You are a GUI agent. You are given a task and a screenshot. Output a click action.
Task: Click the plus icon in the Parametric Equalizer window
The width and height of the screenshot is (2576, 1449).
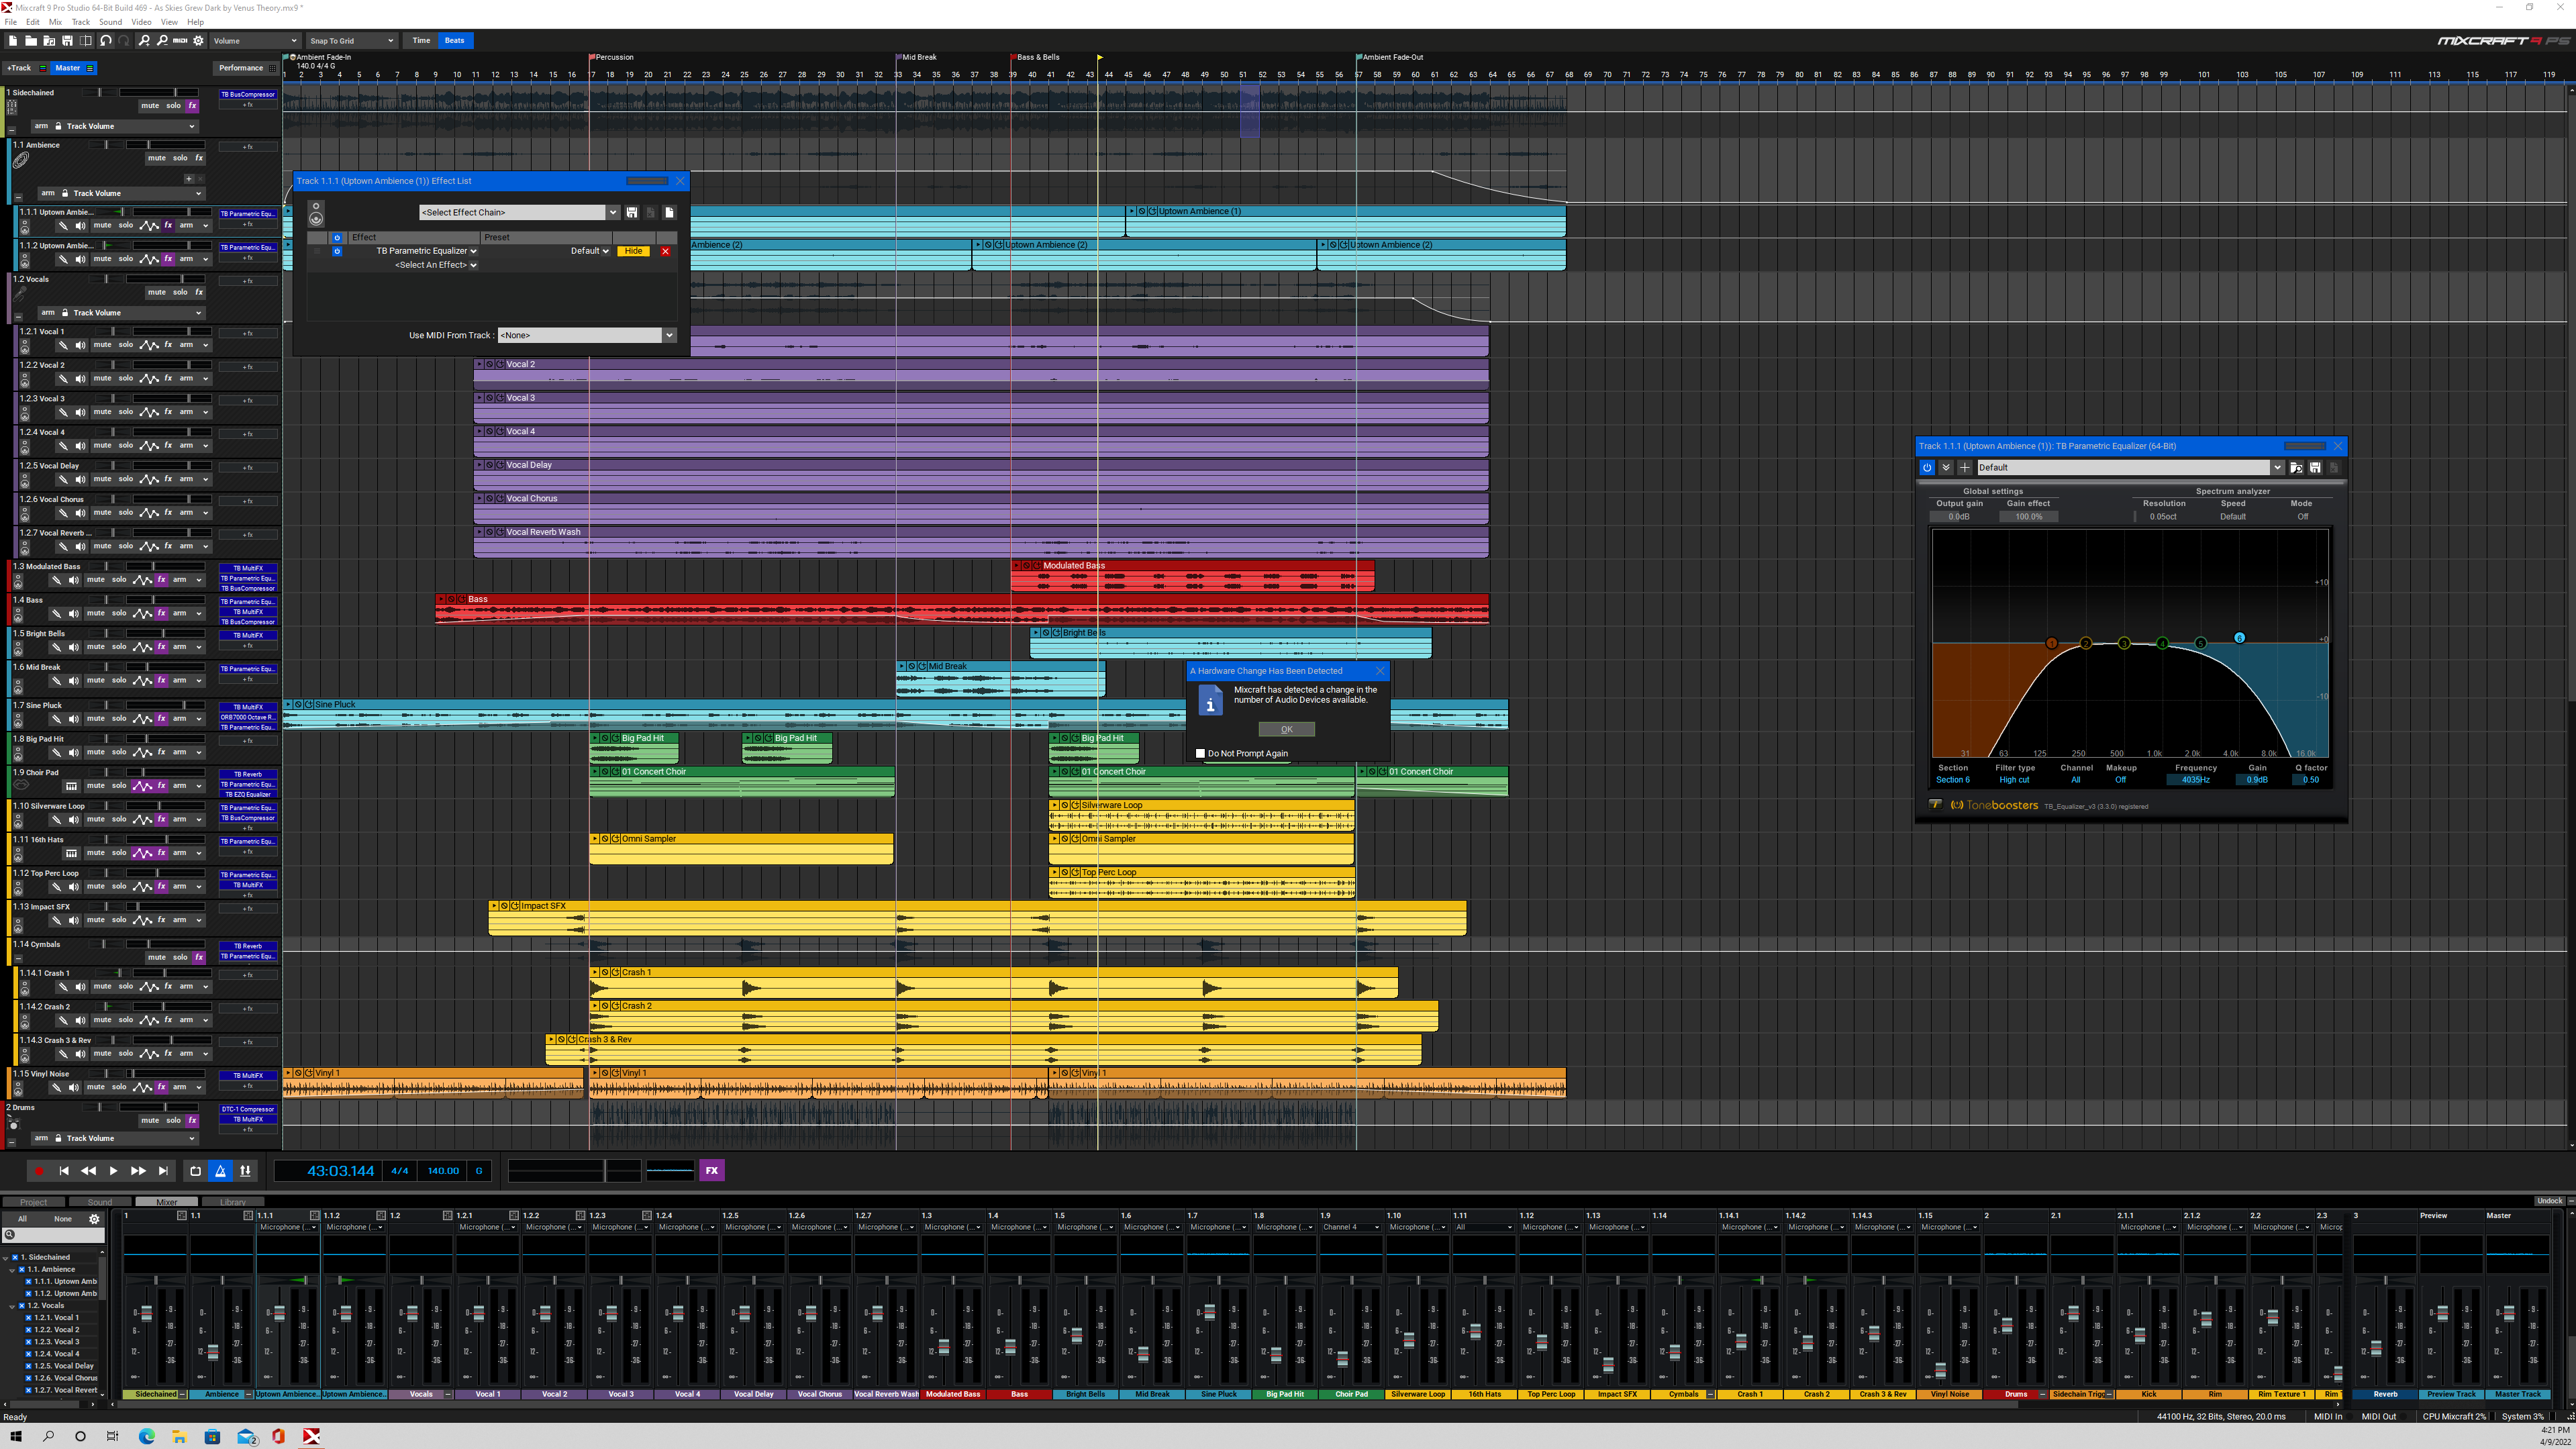click(x=1965, y=467)
